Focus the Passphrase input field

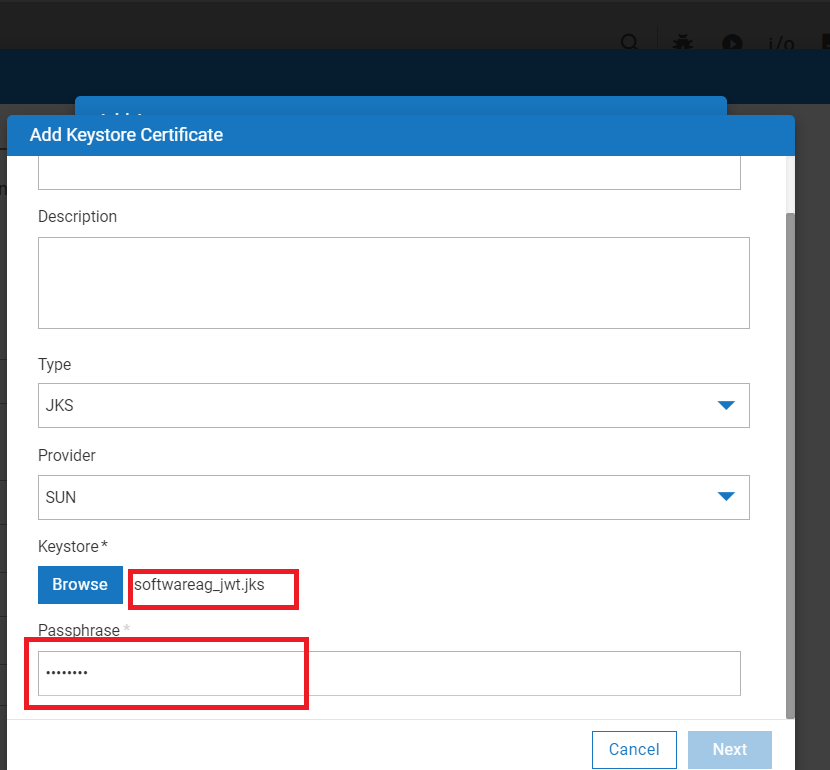coord(389,674)
